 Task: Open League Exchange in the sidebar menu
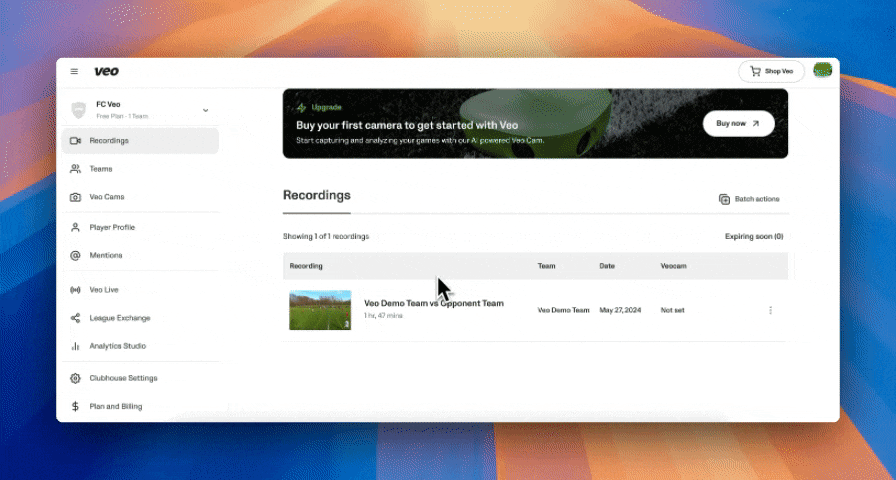tap(140, 318)
